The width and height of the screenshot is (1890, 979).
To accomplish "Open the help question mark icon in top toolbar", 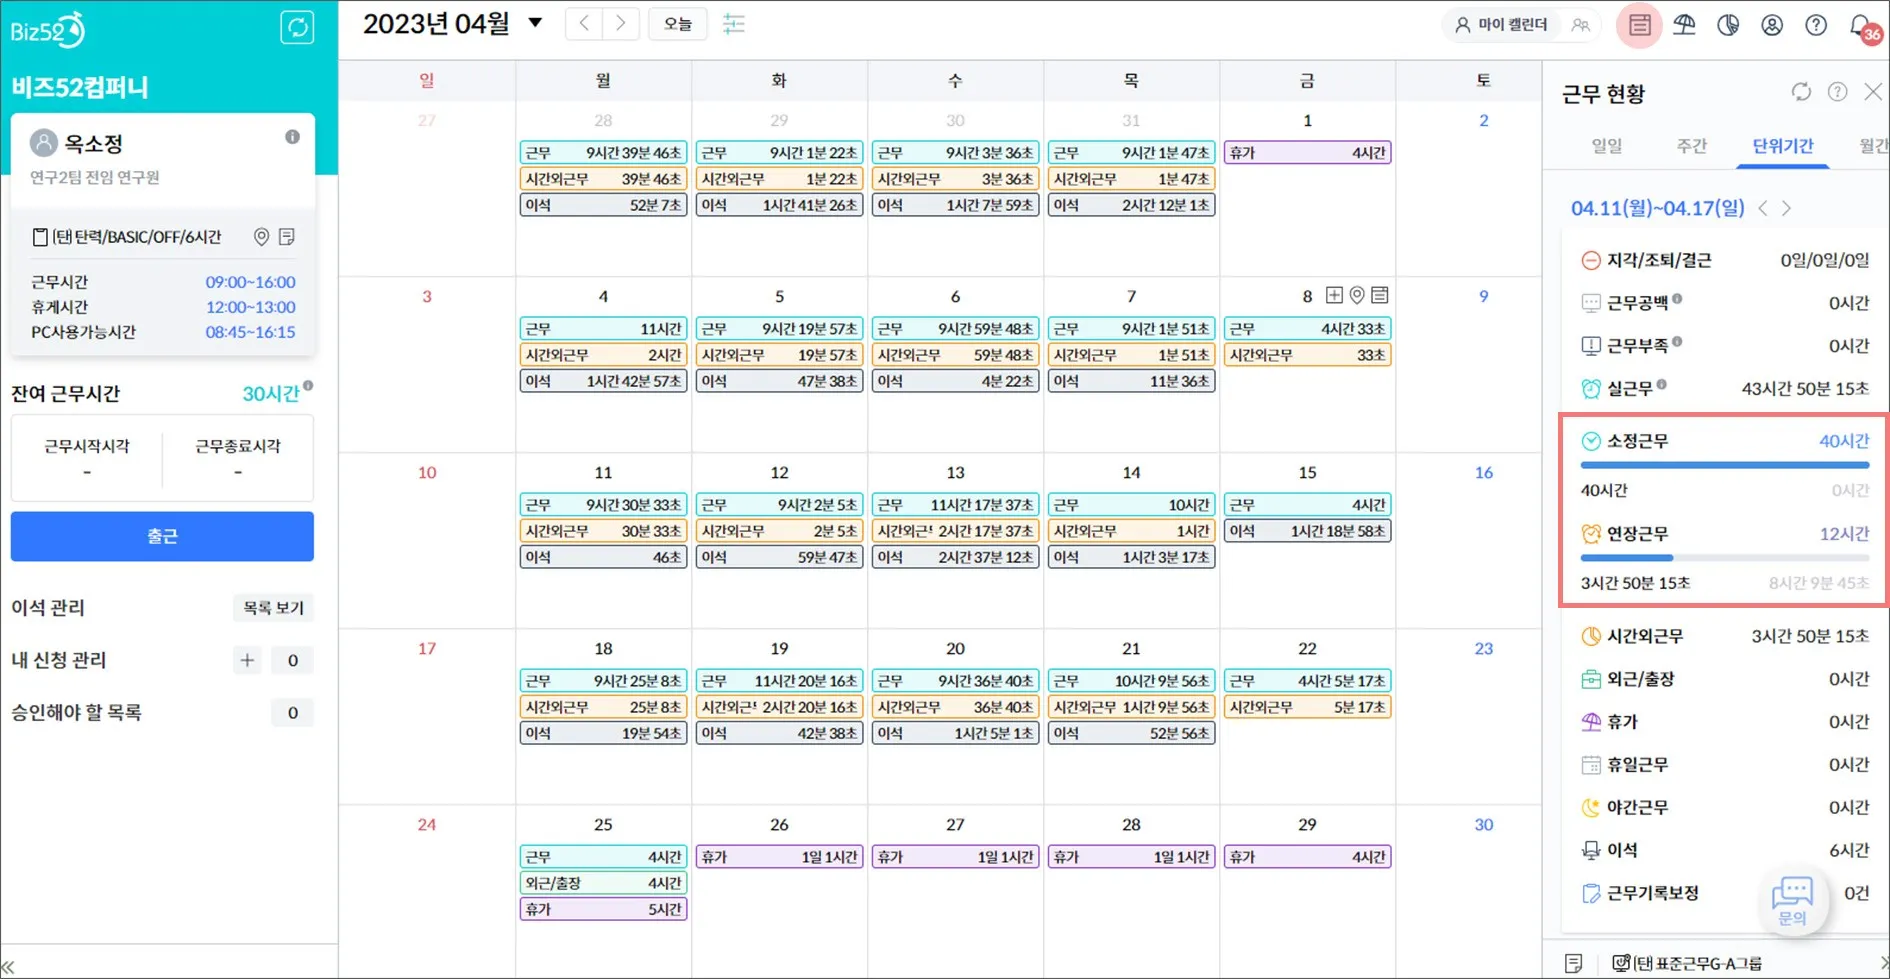I will click(1816, 25).
